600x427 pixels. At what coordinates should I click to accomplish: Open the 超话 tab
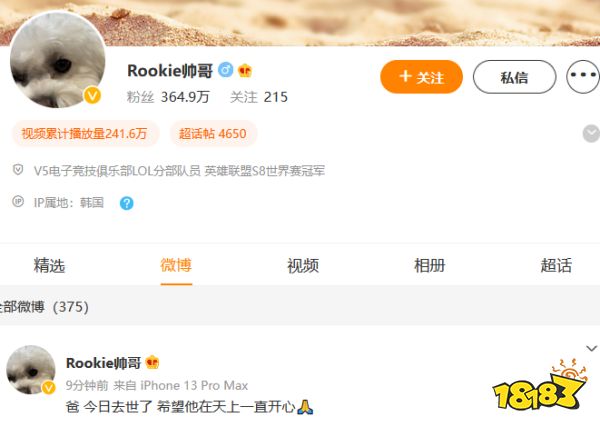[556, 266]
